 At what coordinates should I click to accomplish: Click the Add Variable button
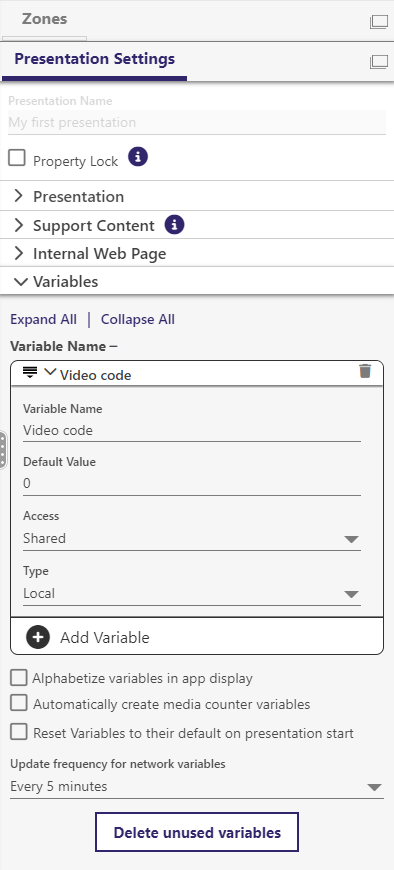[x=197, y=637]
